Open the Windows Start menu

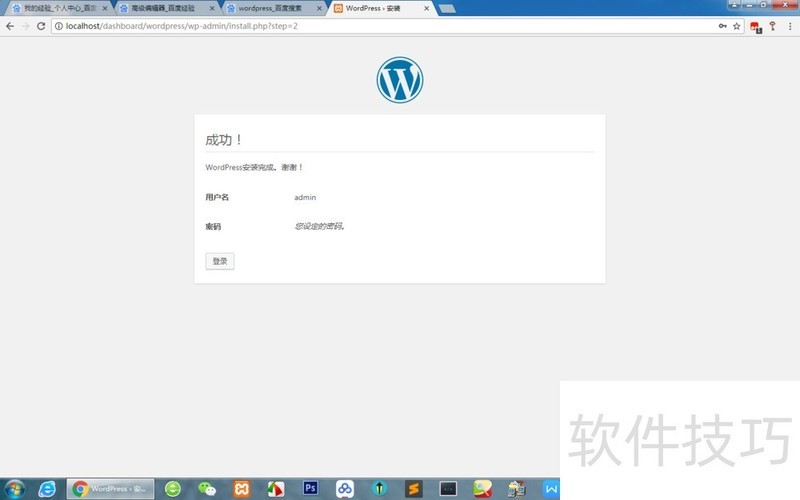click(x=14, y=489)
